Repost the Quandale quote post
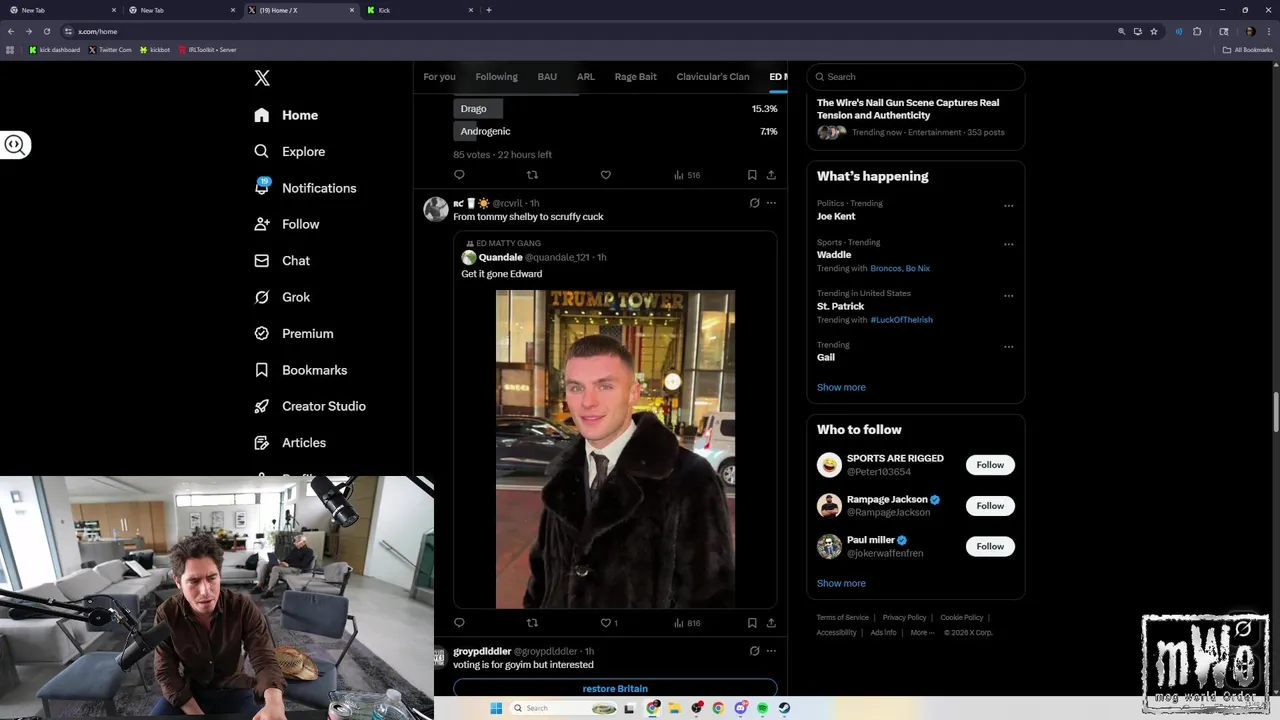Viewport: 1280px width, 720px height. pos(532,623)
